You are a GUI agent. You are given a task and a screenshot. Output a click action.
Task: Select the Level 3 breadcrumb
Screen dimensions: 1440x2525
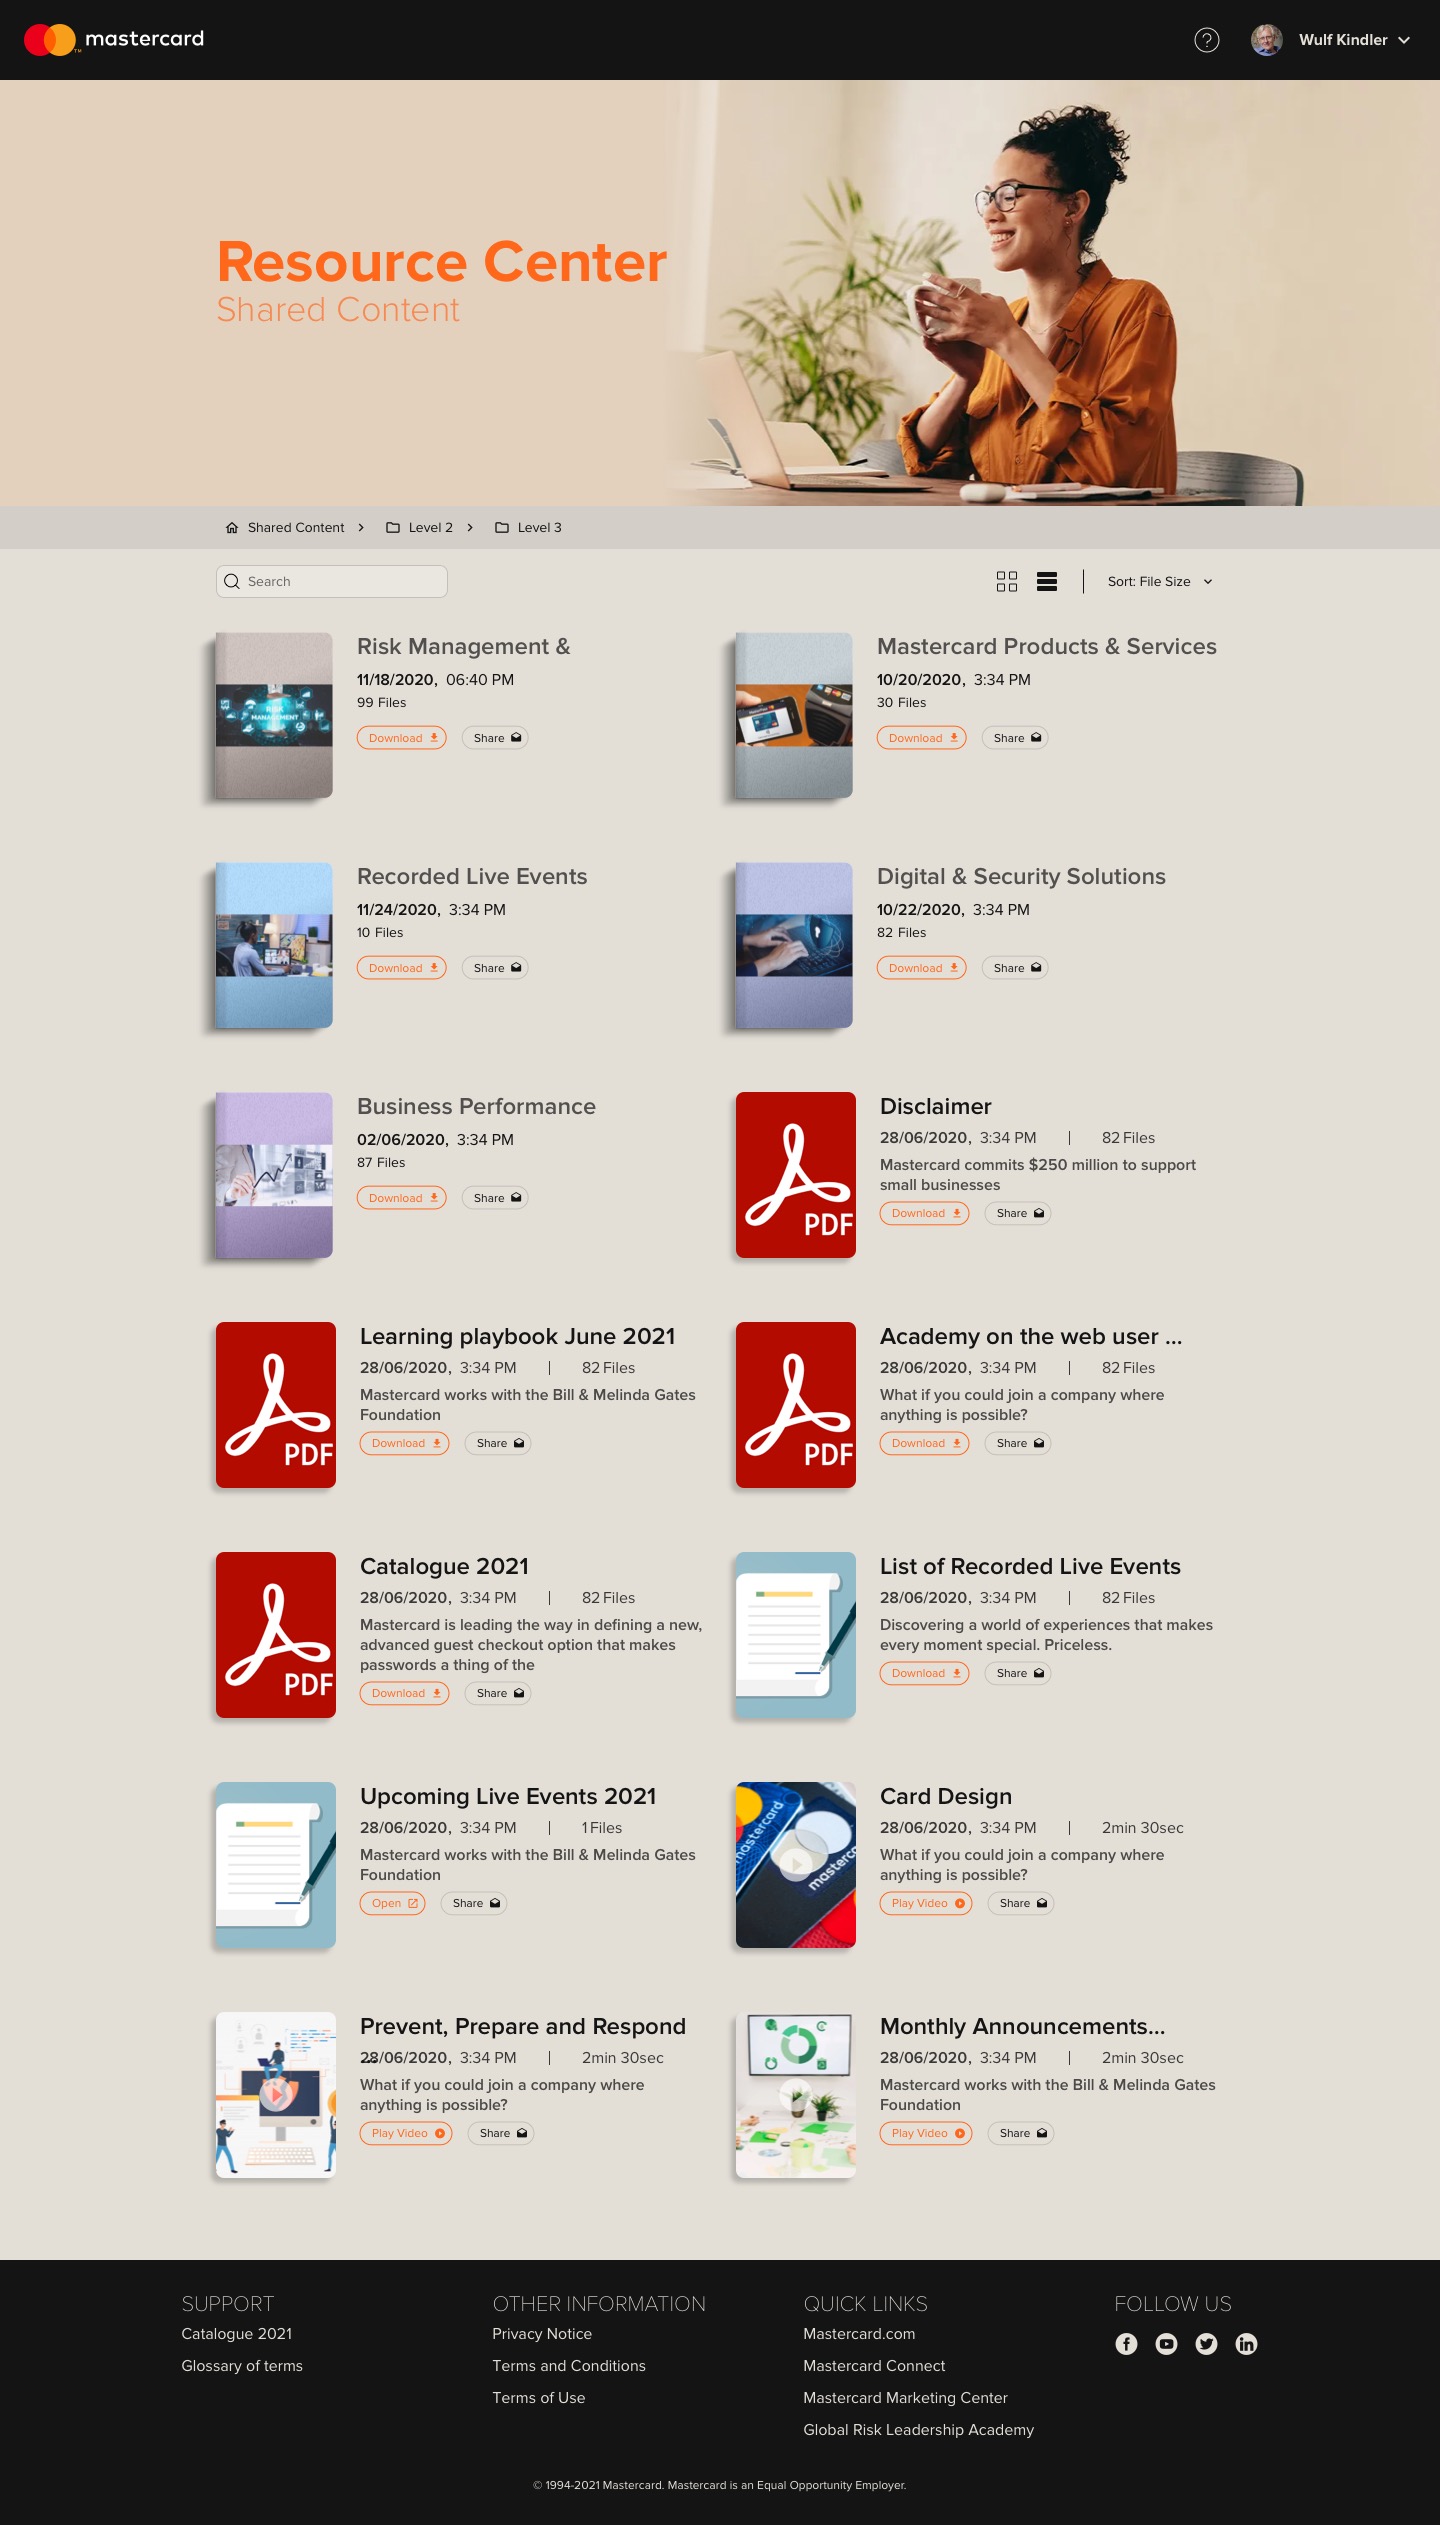coord(528,527)
